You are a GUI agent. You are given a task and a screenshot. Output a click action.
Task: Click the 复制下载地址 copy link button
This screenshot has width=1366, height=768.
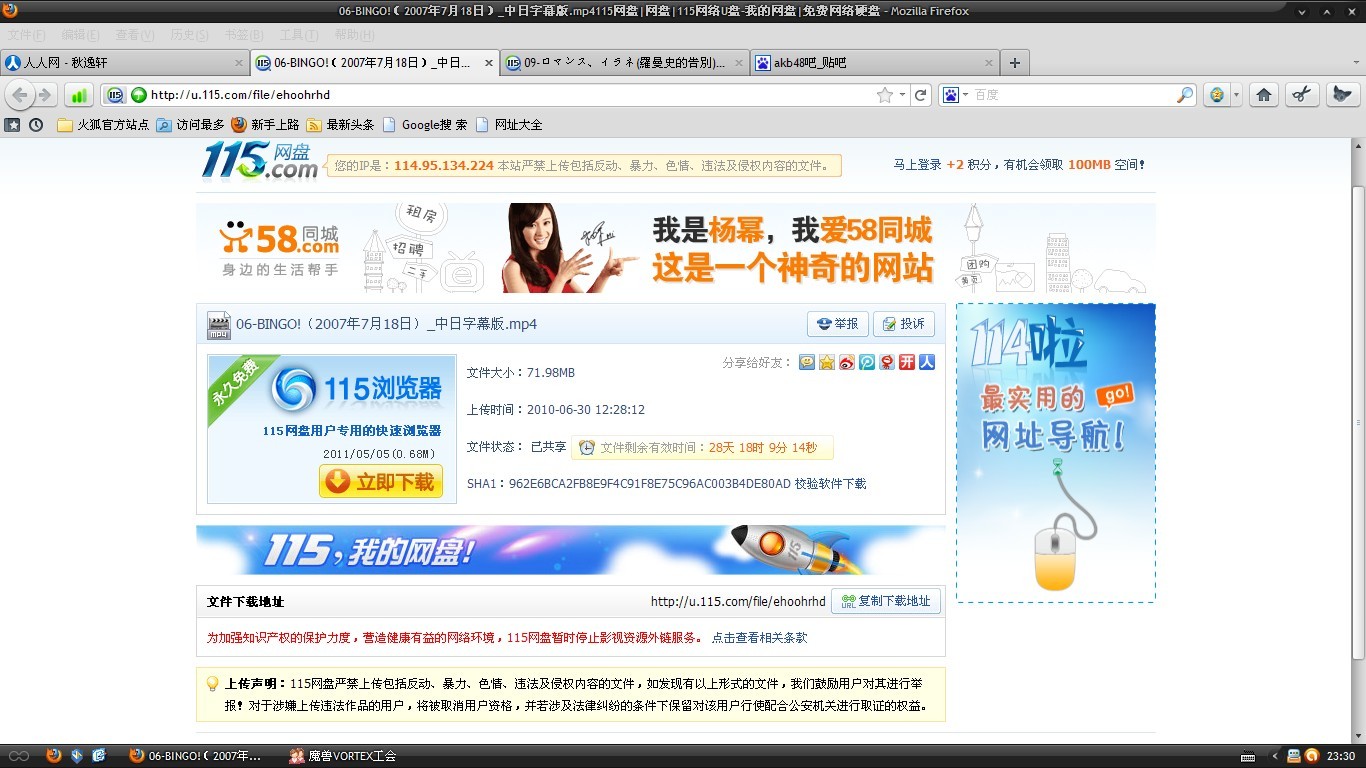(886, 601)
